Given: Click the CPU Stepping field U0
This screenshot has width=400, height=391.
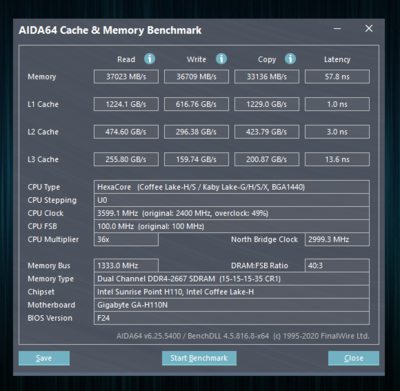Looking at the screenshot, I should click(232, 200).
